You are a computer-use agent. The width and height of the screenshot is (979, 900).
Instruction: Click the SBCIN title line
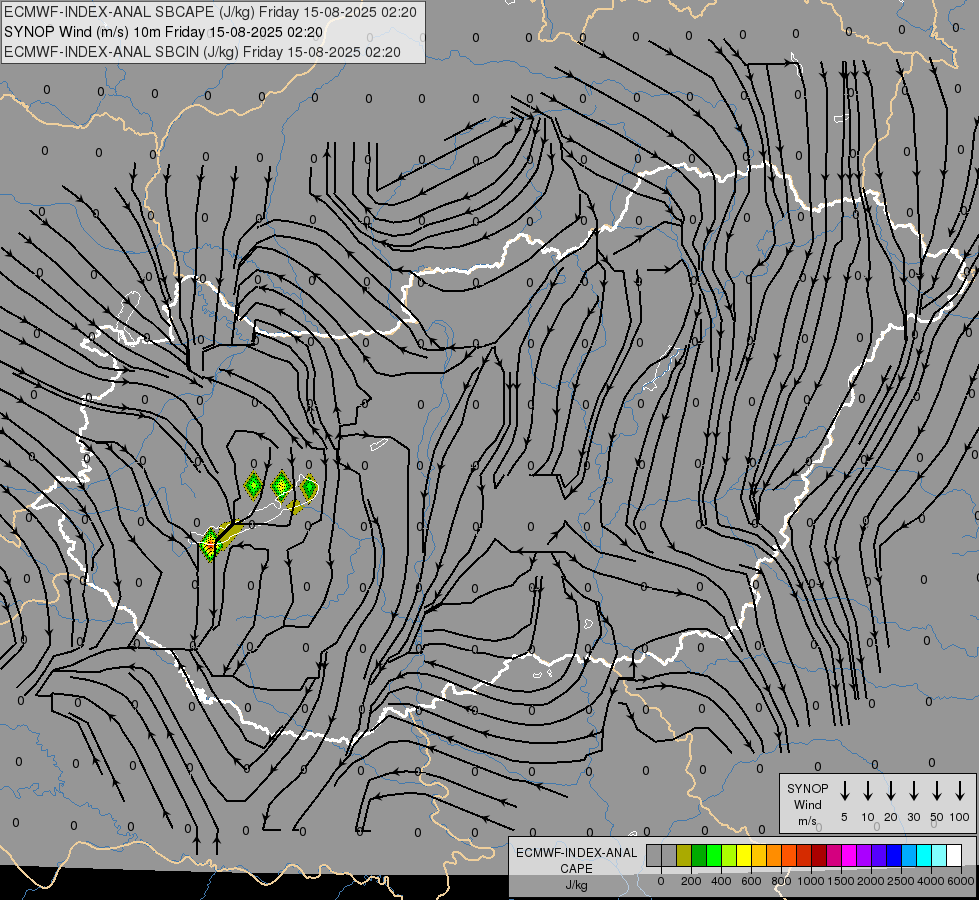[x=202, y=52]
